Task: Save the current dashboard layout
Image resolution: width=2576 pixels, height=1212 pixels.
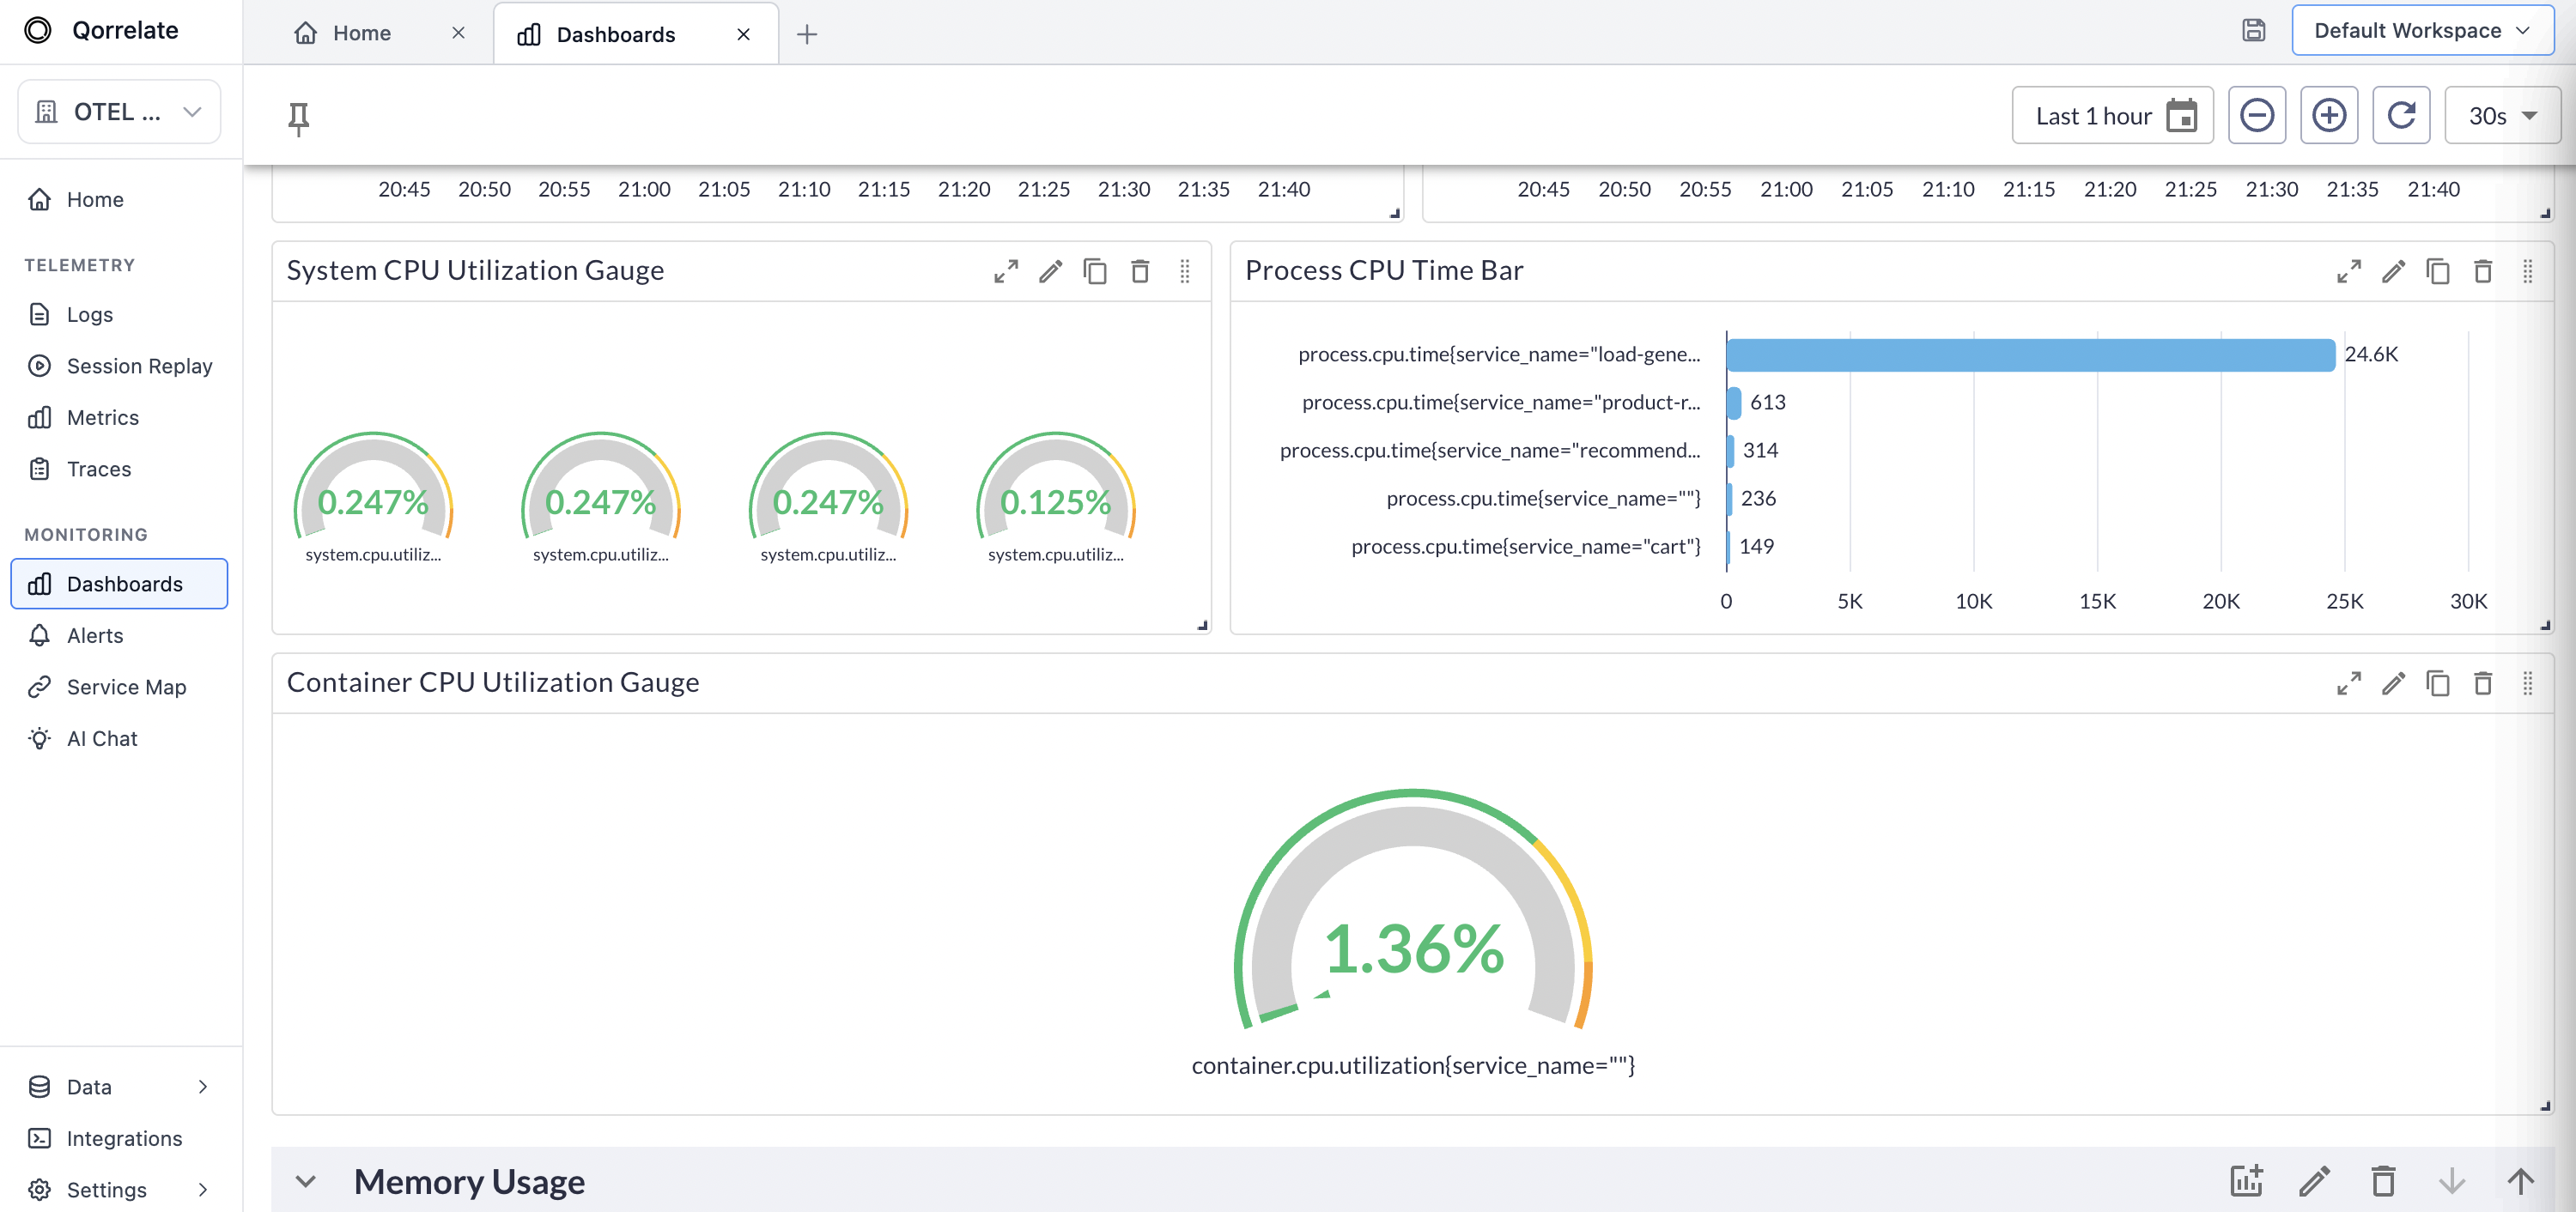Action: point(2253,30)
